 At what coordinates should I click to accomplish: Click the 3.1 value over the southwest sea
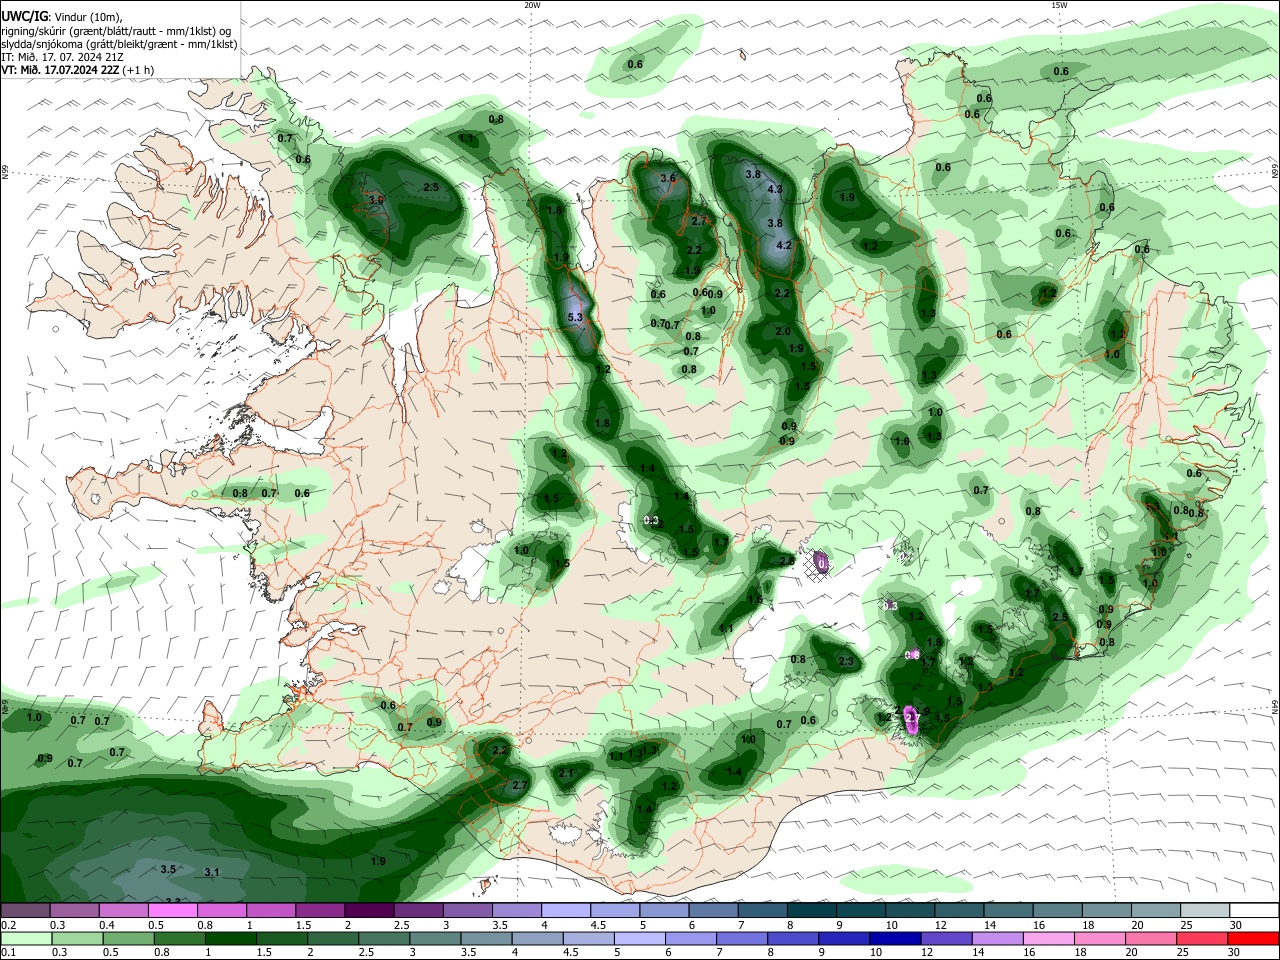pos(211,873)
